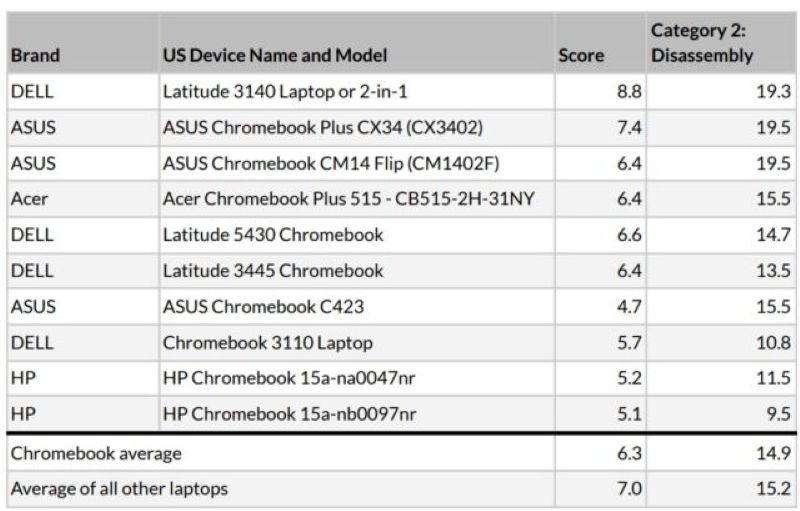
Task: Select the Latitude 3140 Laptop or 2-in-1 cell
Action: (286, 91)
